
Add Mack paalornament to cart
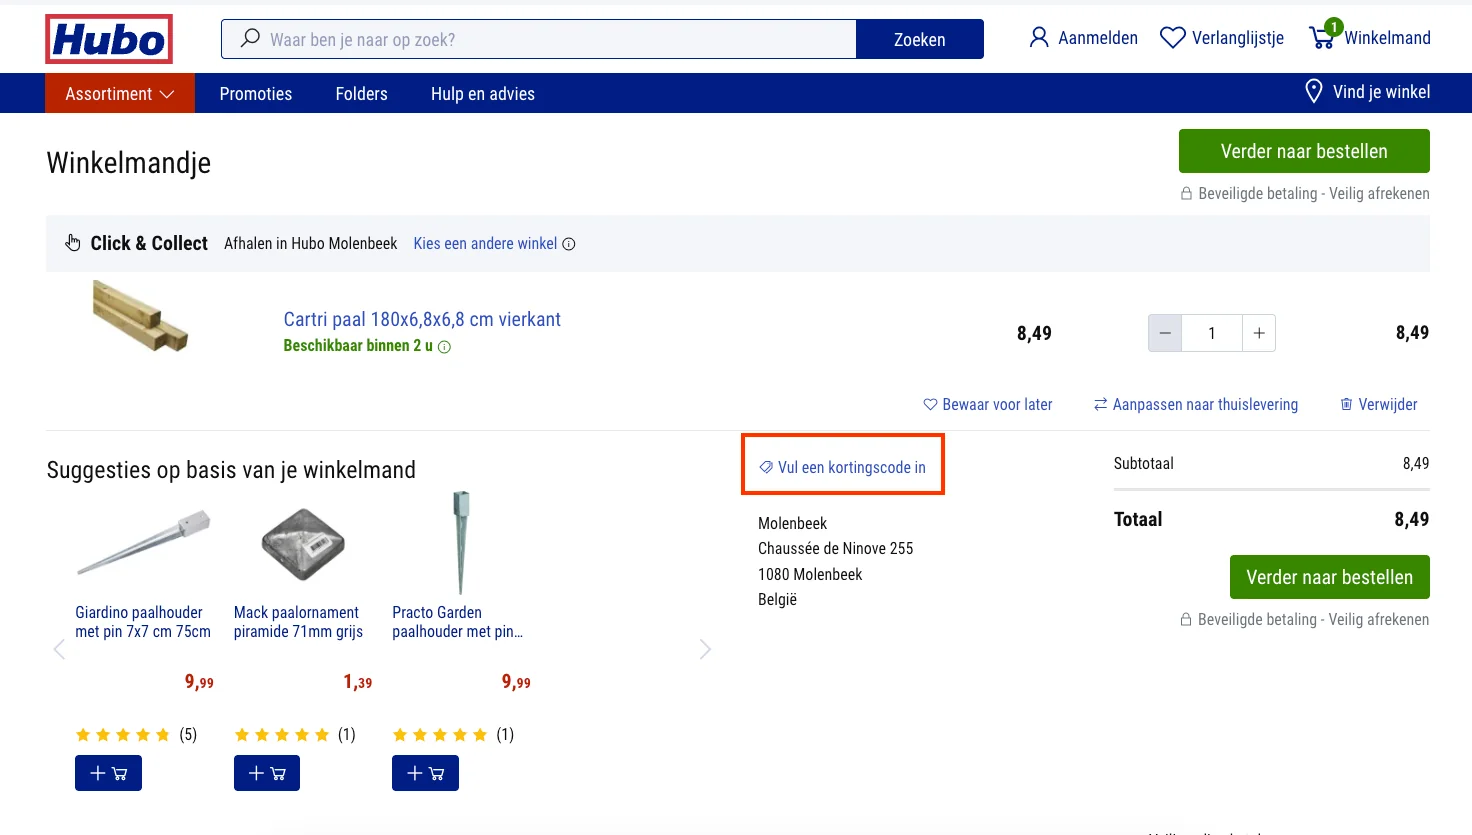(x=267, y=773)
